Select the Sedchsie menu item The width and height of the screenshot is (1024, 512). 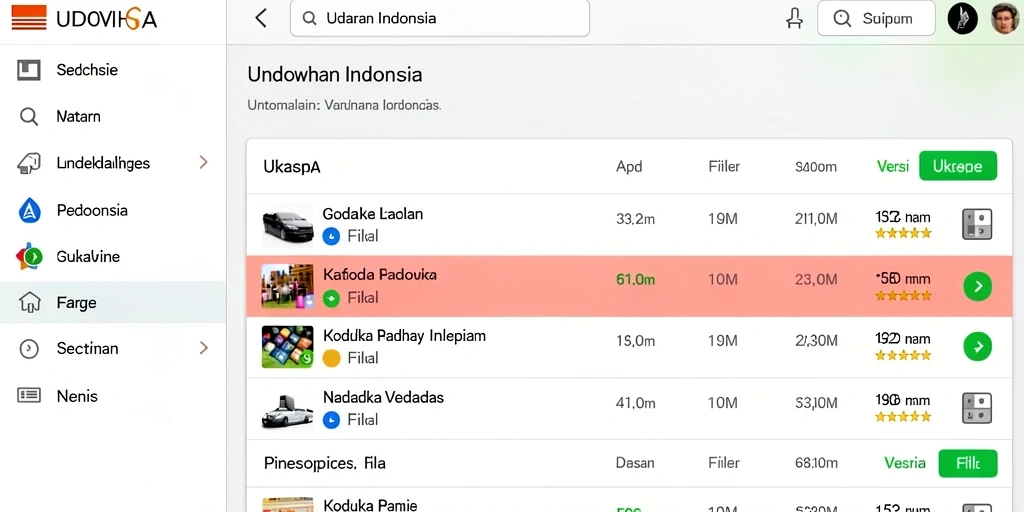tap(113, 70)
